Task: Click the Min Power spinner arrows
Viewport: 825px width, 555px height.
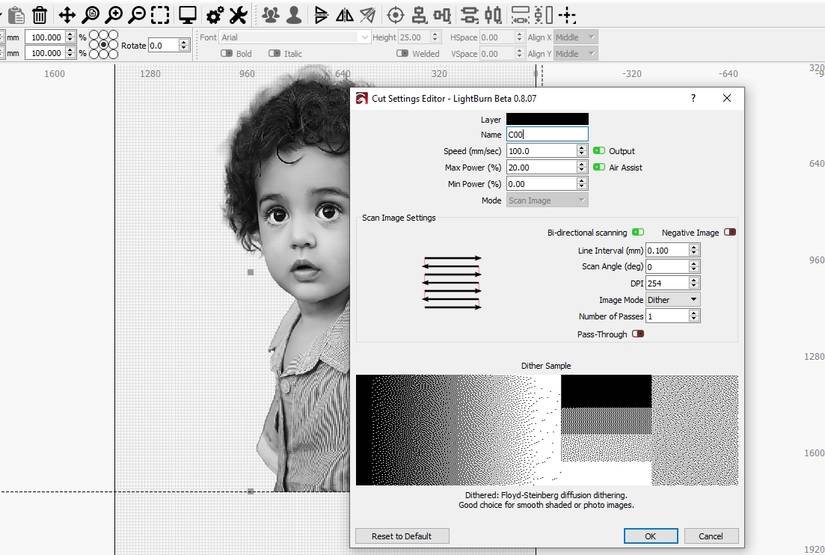Action: (x=581, y=184)
